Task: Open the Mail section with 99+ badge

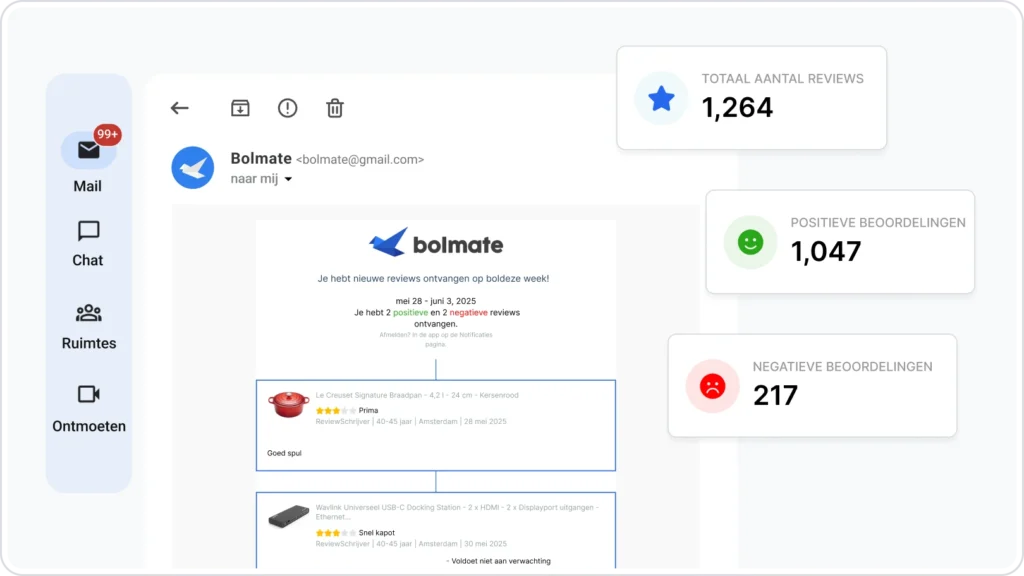Action: [88, 160]
